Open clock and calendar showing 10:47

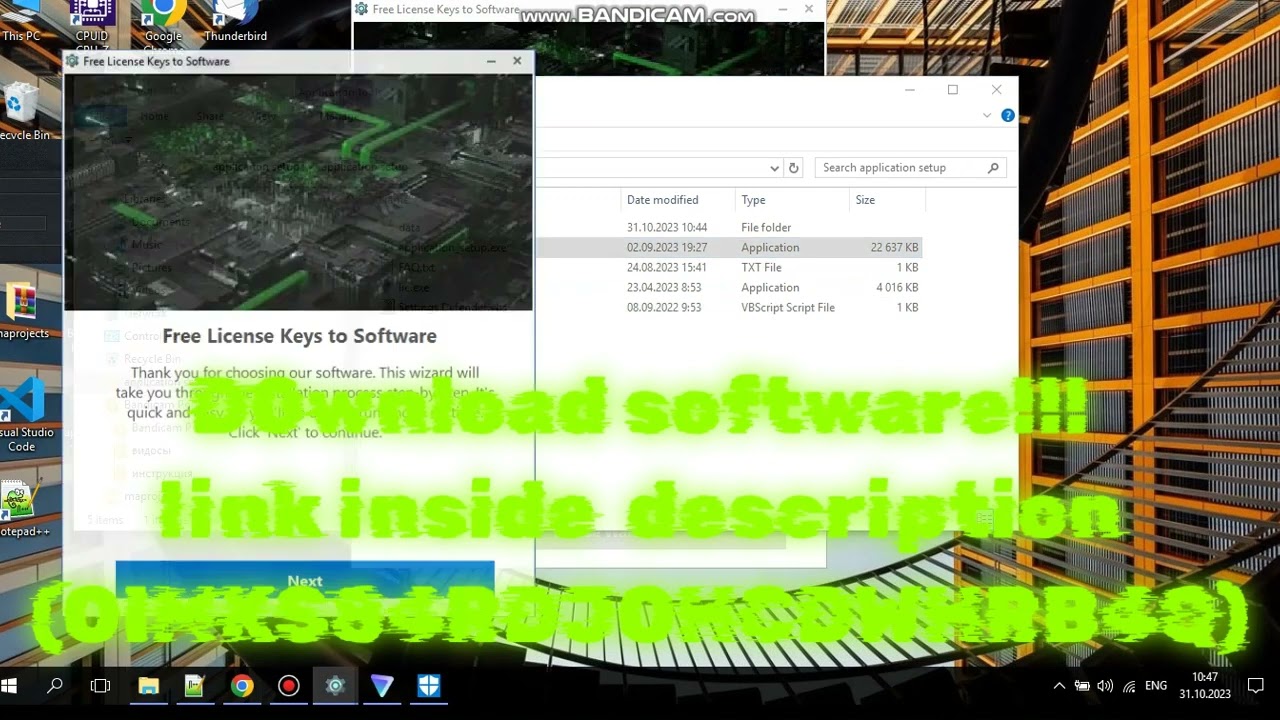tap(1205, 686)
